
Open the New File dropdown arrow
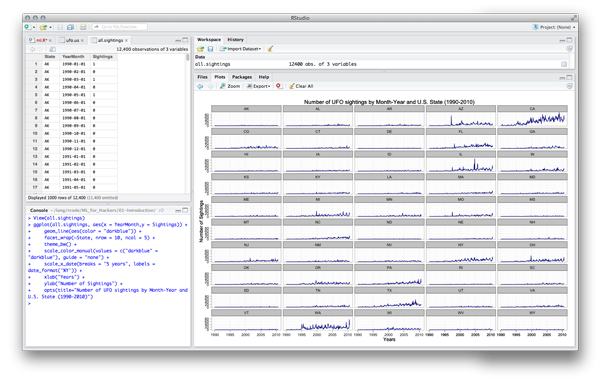34,28
